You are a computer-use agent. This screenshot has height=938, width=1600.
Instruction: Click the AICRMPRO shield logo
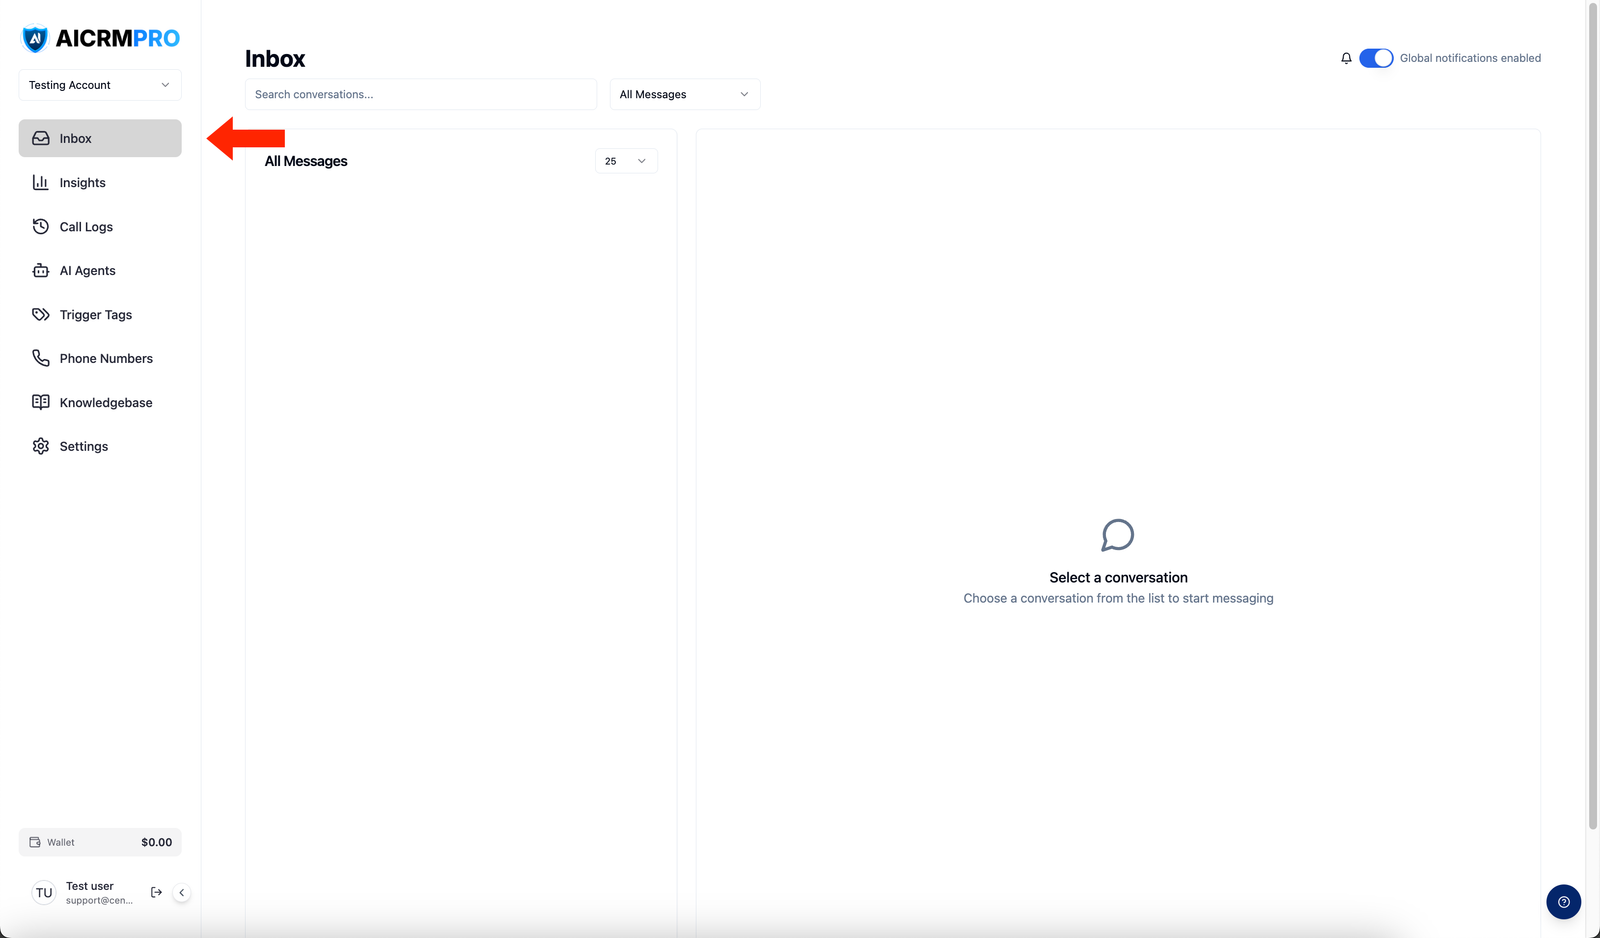coord(35,39)
